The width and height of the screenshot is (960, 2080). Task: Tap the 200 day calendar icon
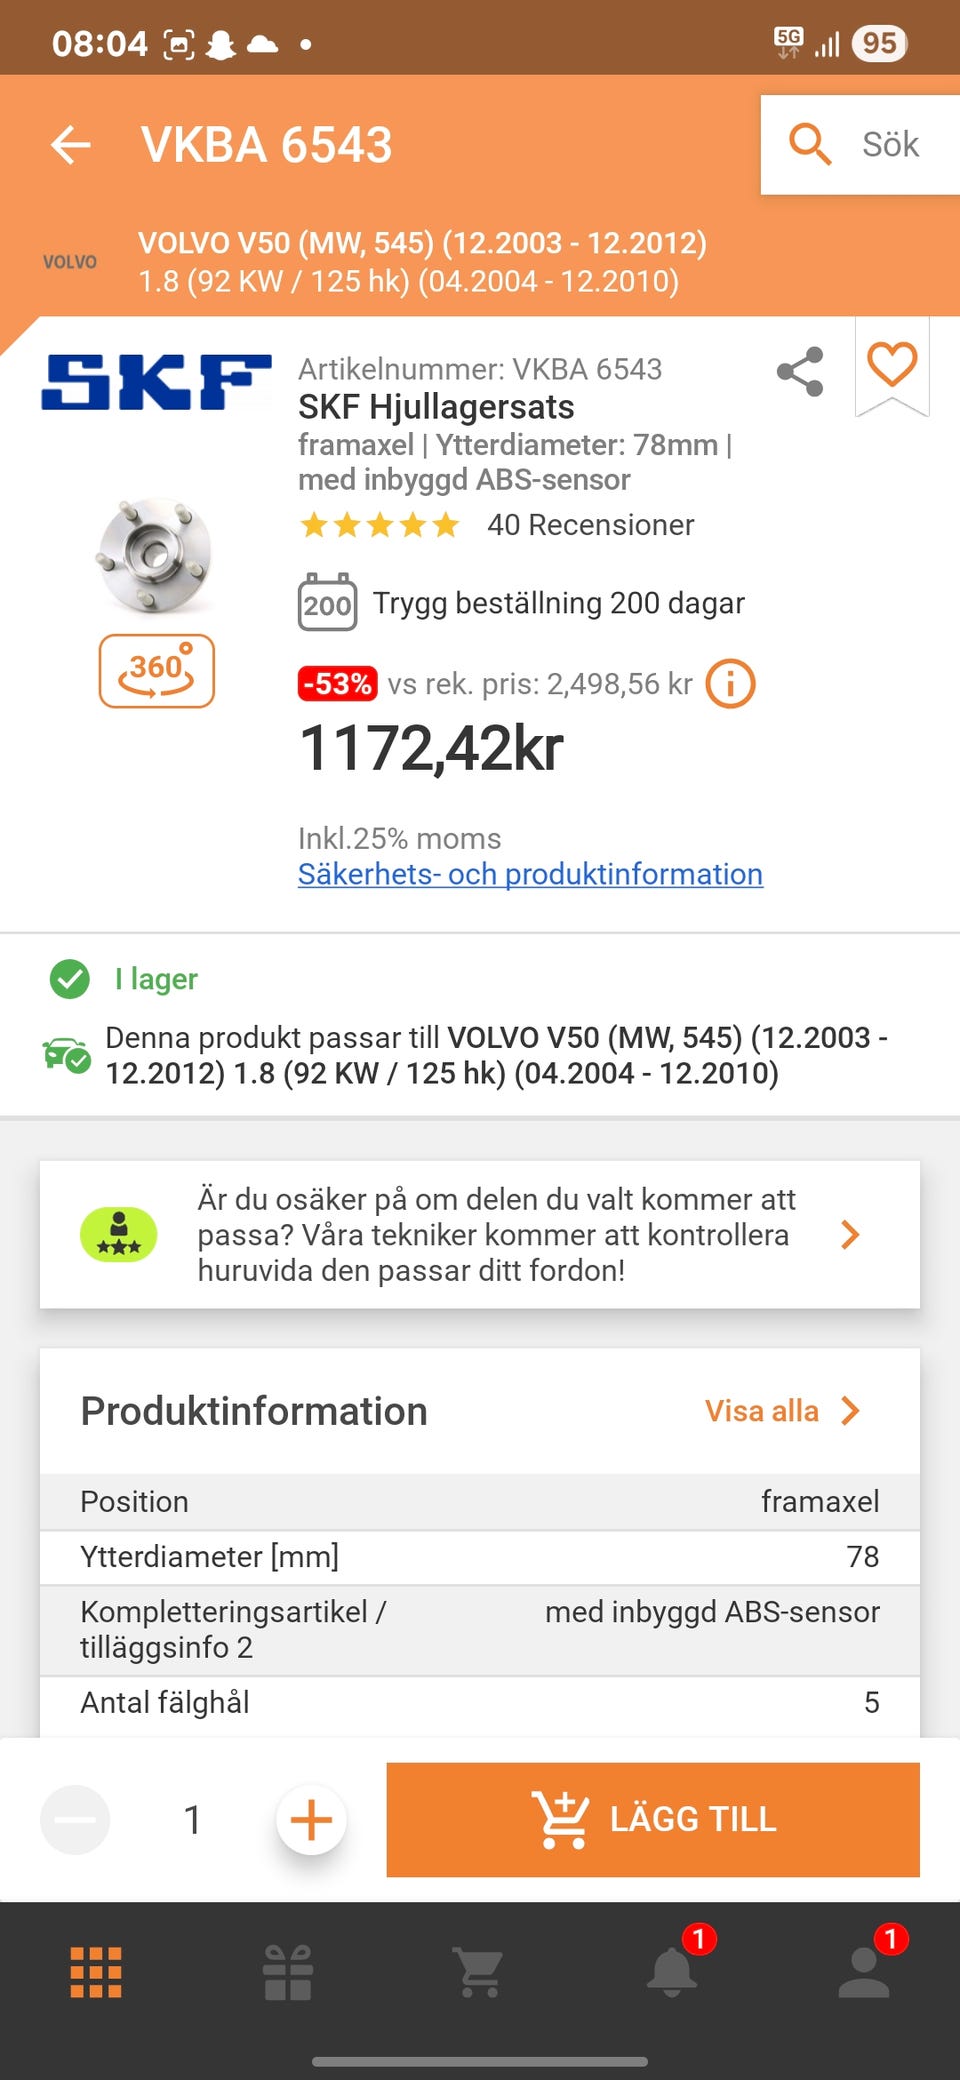click(x=327, y=603)
